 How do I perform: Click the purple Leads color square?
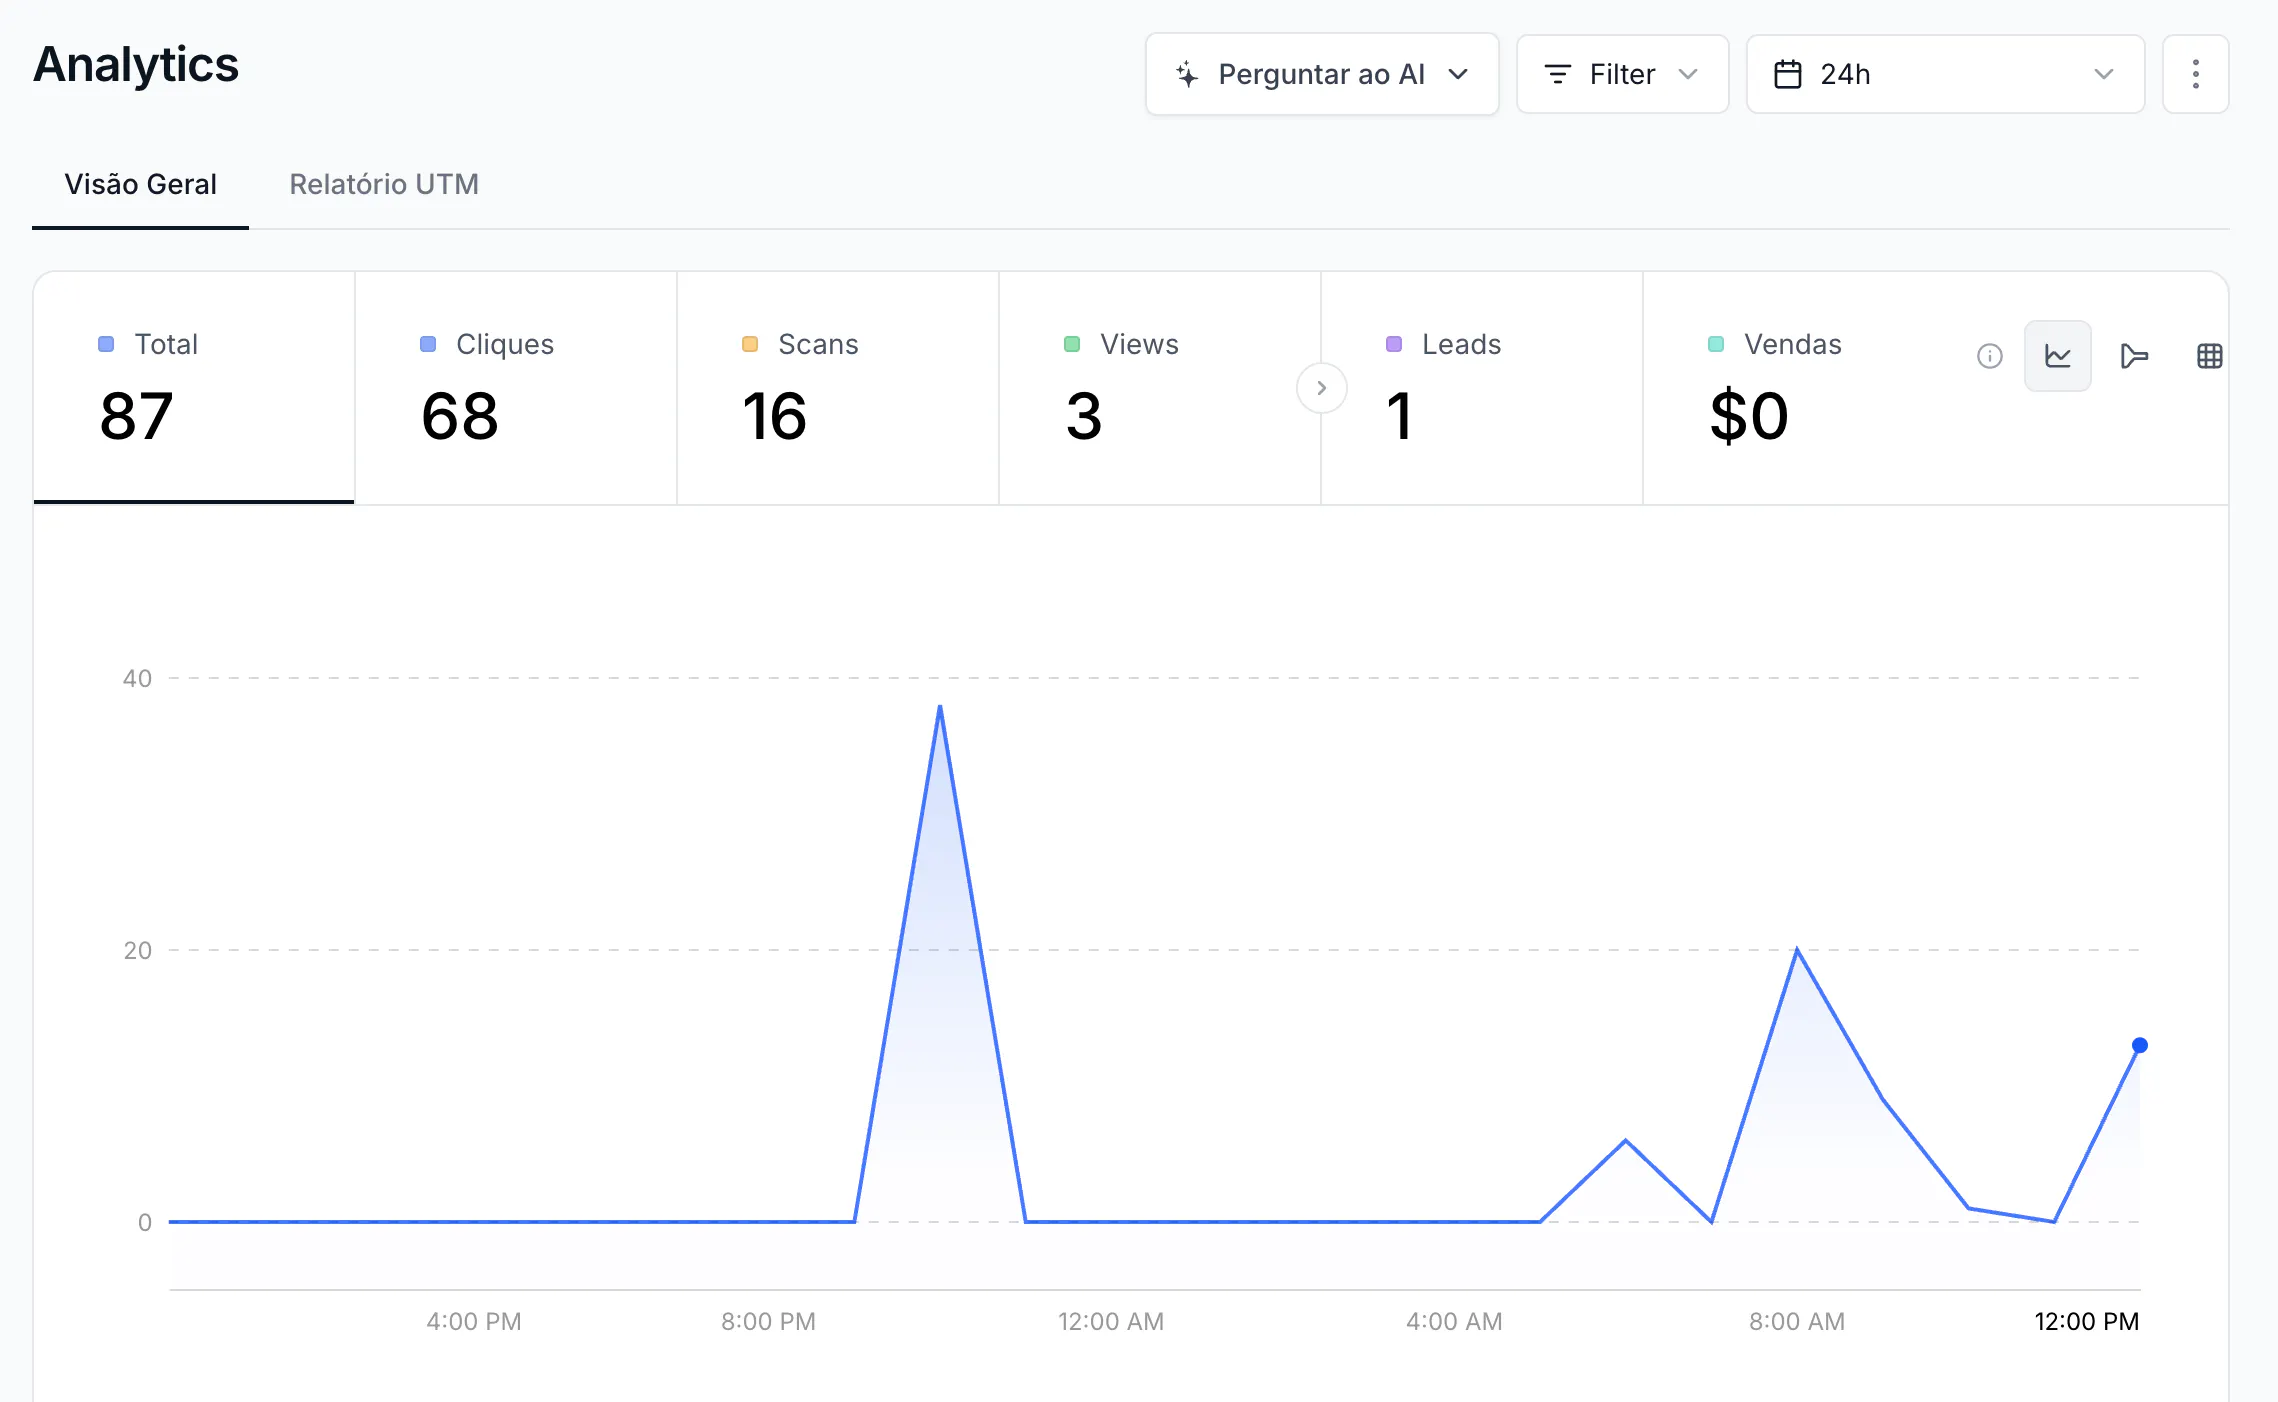tap(1393, 344)
